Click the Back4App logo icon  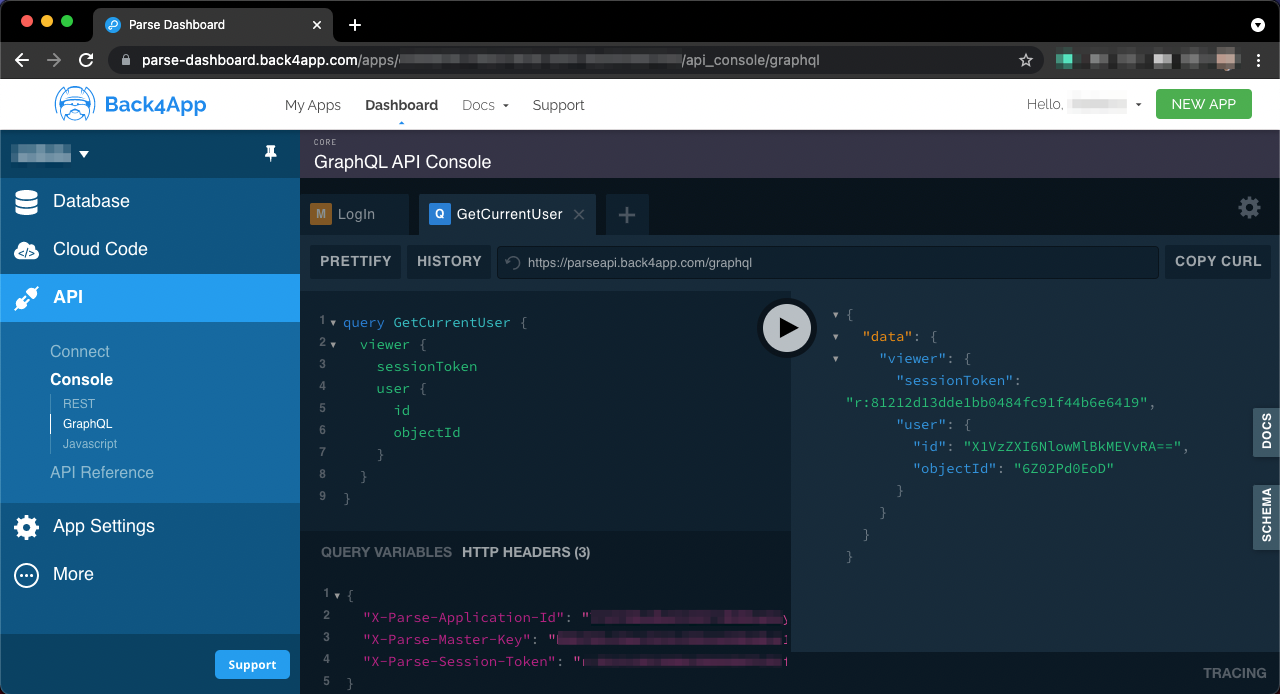75,104
